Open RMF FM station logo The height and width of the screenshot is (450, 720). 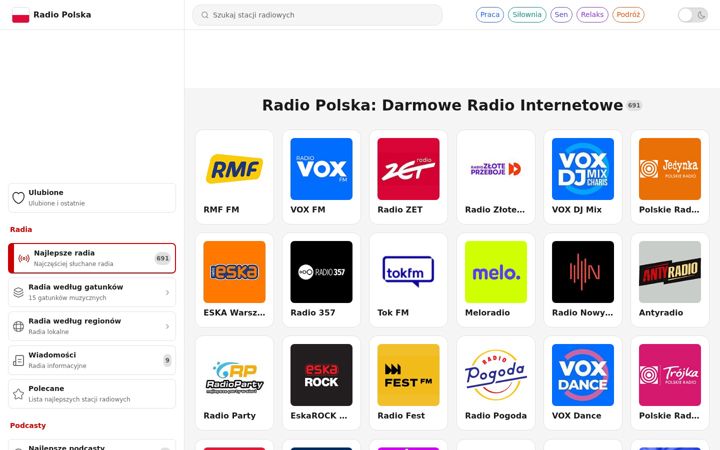coord(234,169)
